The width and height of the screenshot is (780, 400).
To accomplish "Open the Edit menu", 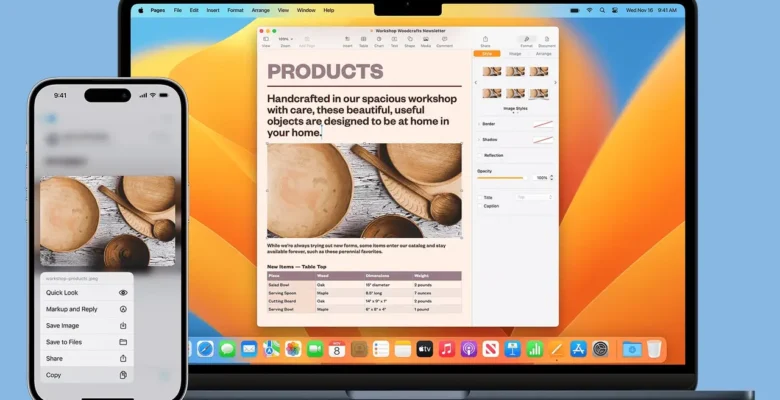I will click(194, 10).
